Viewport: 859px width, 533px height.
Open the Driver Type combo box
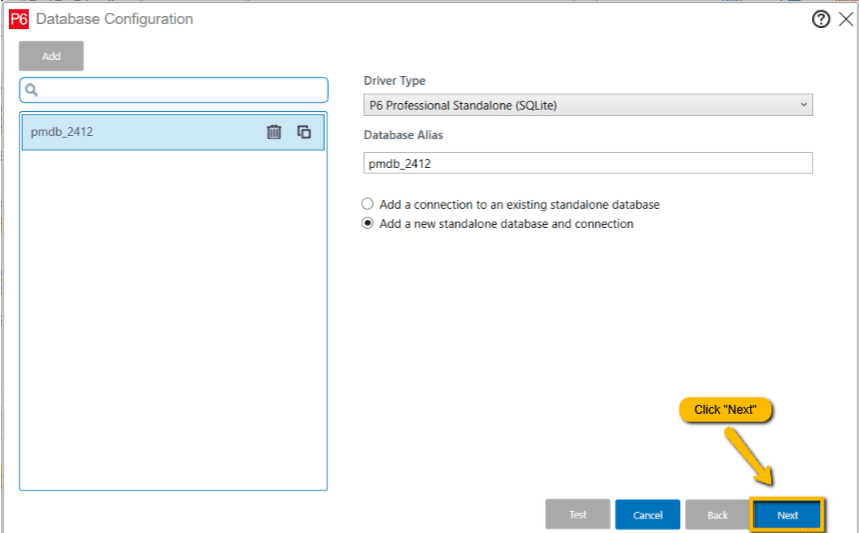pos(580,105)
